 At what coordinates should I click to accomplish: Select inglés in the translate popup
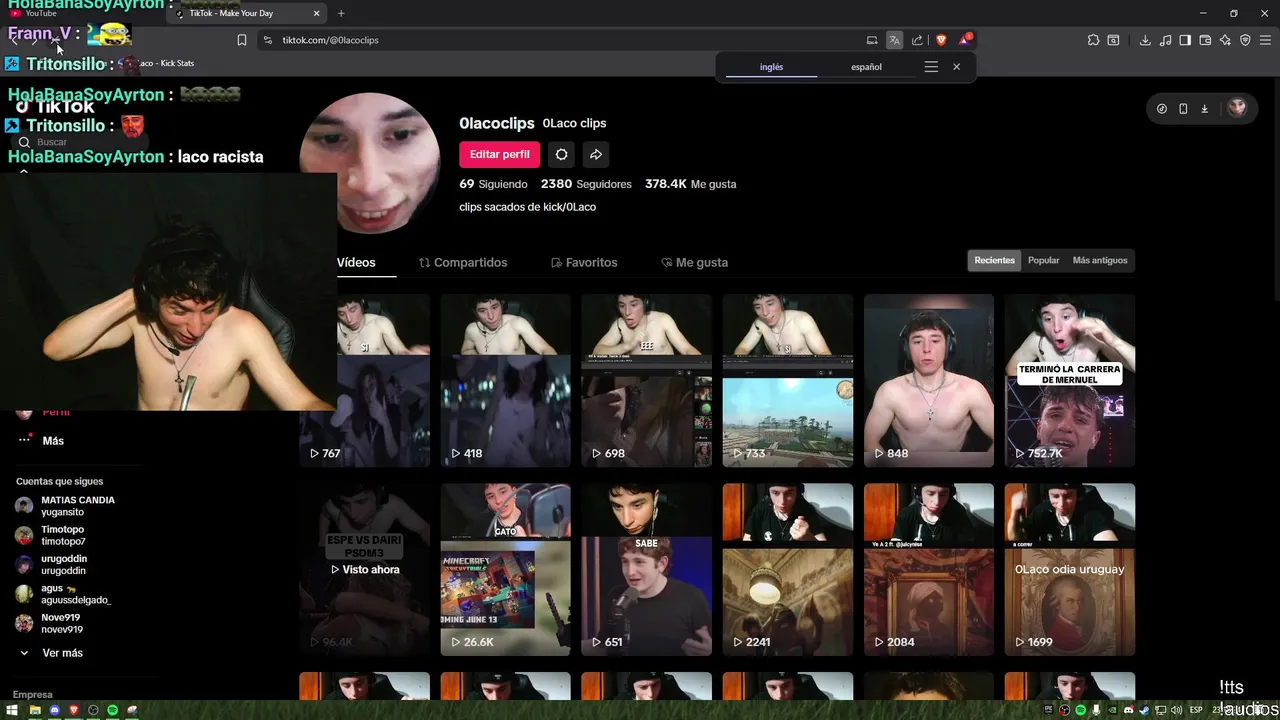(771, 67)
